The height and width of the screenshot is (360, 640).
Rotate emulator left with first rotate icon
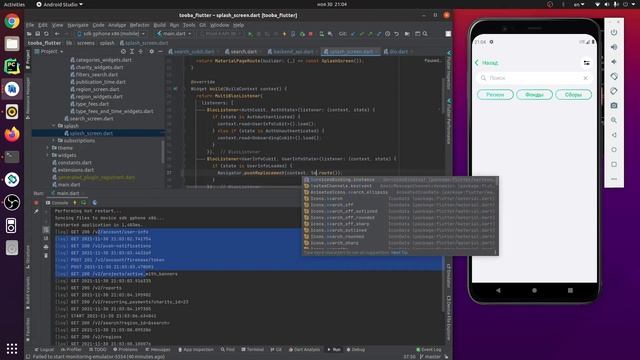[614, 76]
